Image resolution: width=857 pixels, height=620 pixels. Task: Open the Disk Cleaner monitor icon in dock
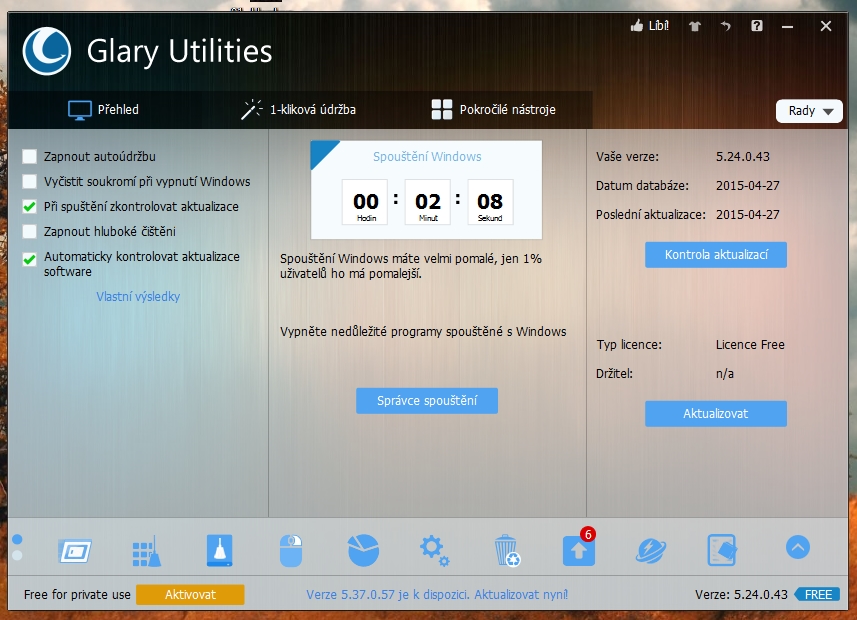click(75, 551)
